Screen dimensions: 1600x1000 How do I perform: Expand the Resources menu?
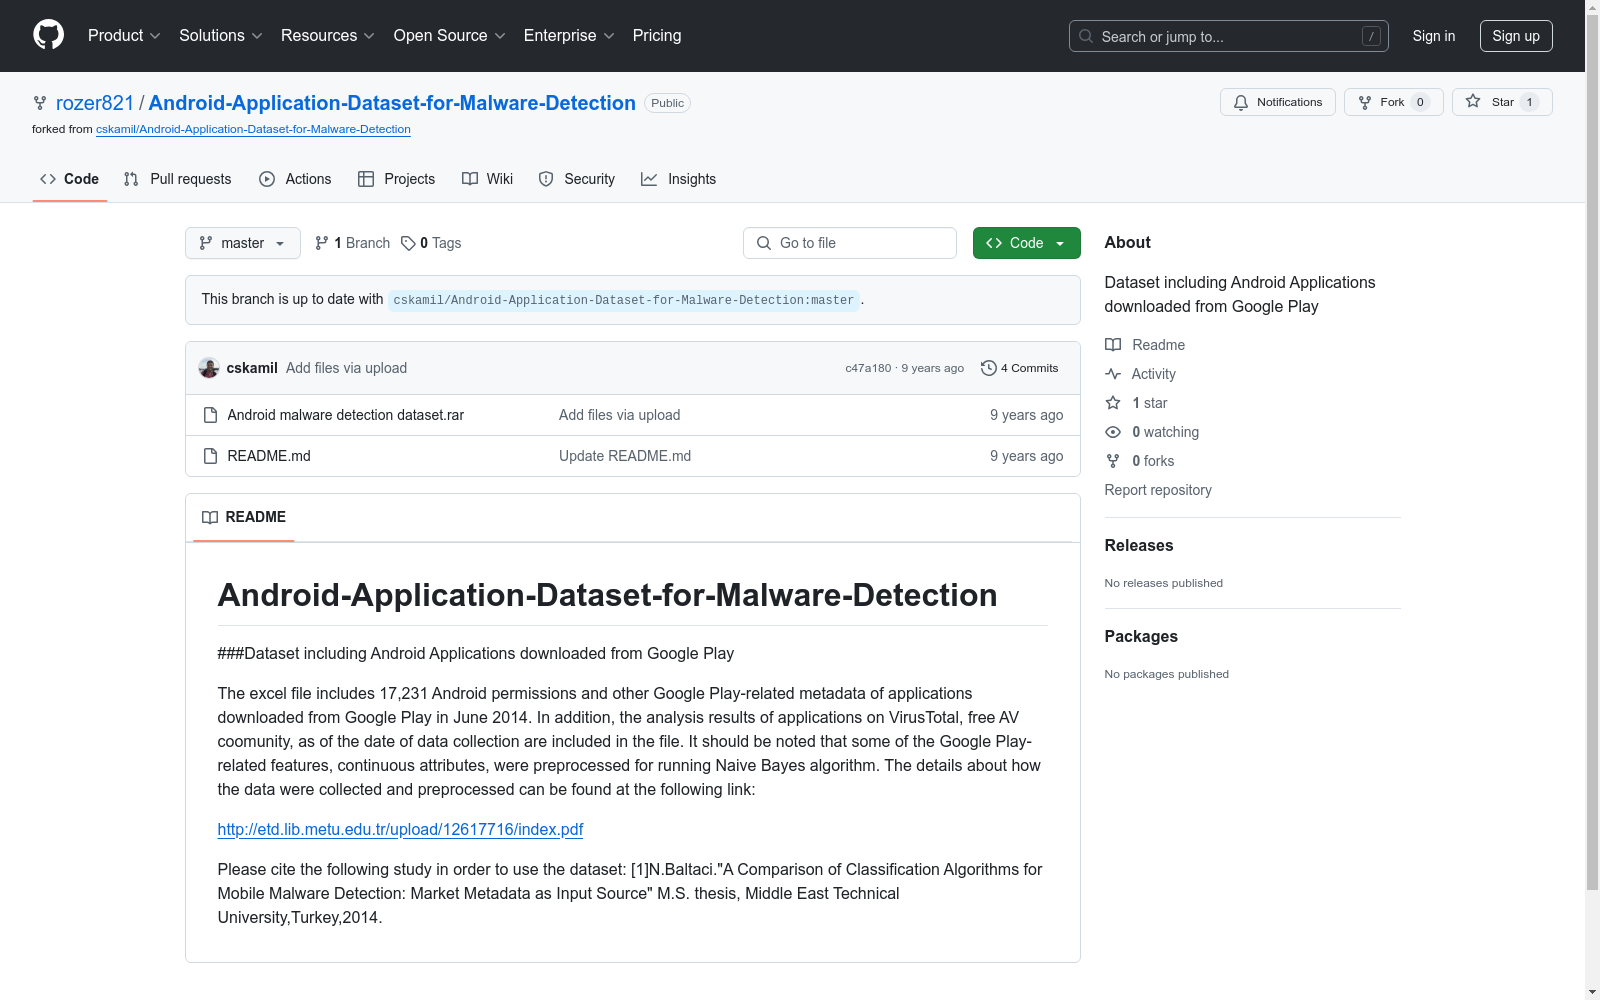[328, 36]
